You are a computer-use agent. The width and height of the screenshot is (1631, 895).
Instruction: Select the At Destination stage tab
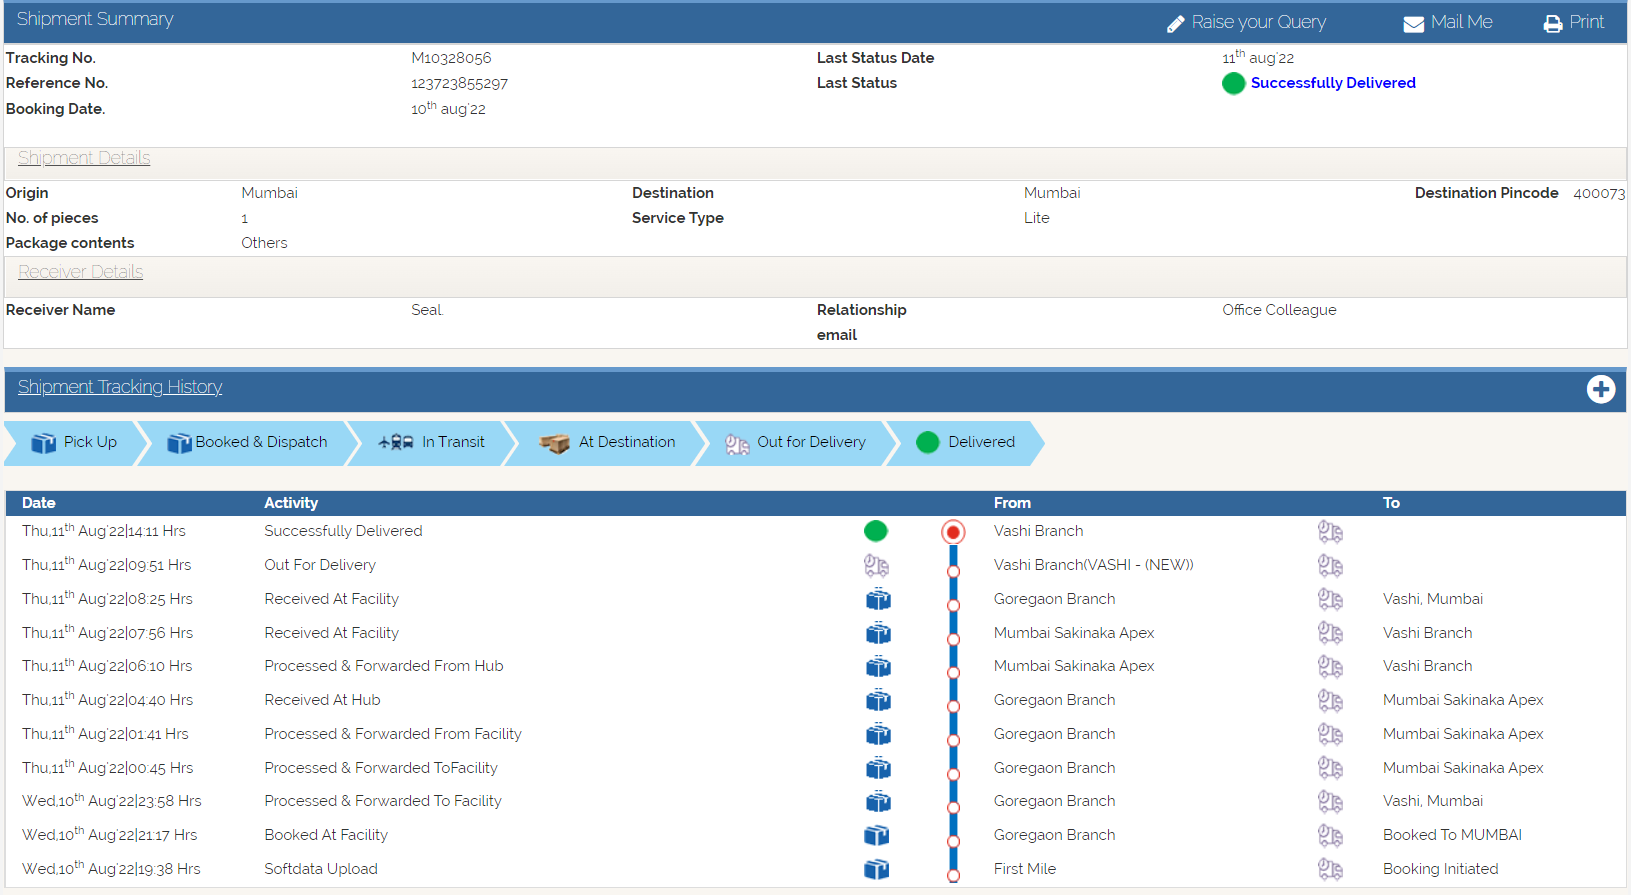tap(607, 443)
